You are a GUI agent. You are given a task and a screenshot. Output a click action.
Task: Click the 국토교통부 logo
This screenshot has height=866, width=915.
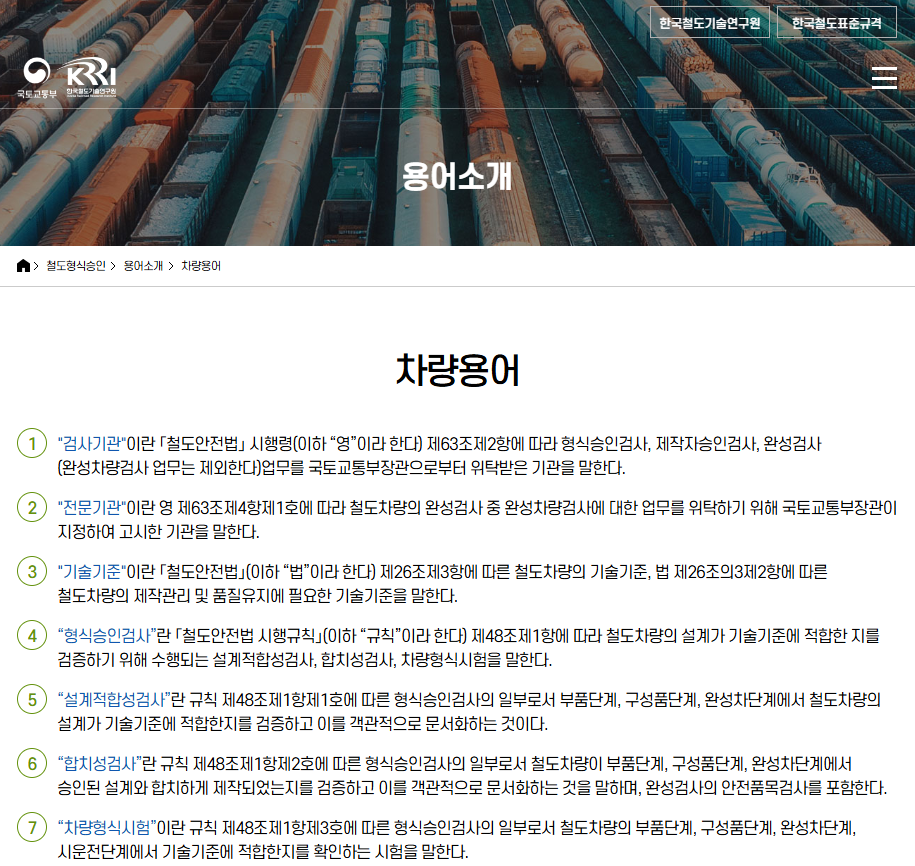[37, 79]
